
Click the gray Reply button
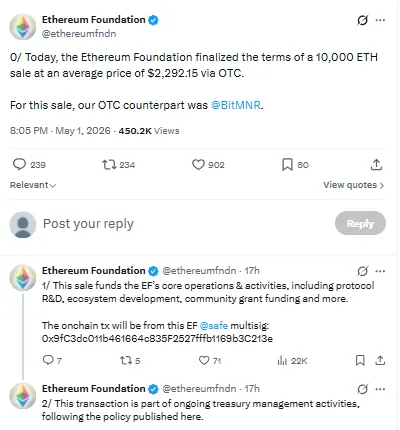coord(360,223)
